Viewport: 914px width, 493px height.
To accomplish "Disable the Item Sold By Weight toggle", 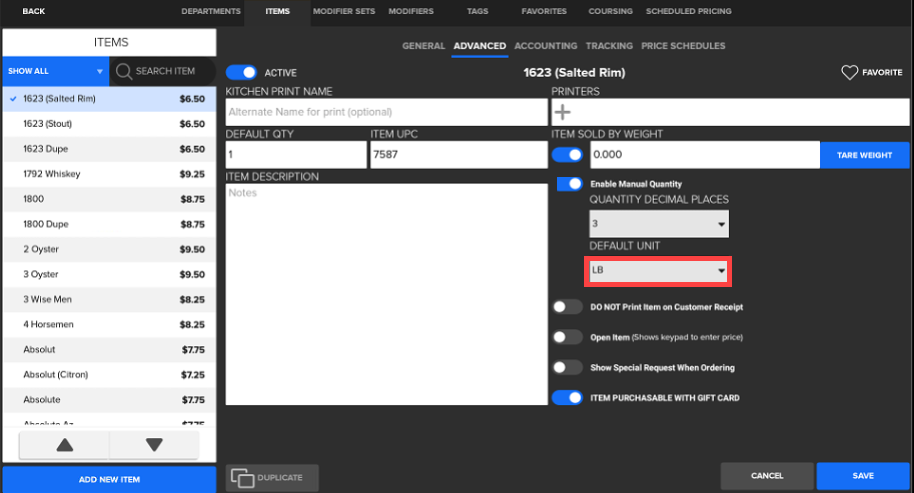I will coord(568,155).
